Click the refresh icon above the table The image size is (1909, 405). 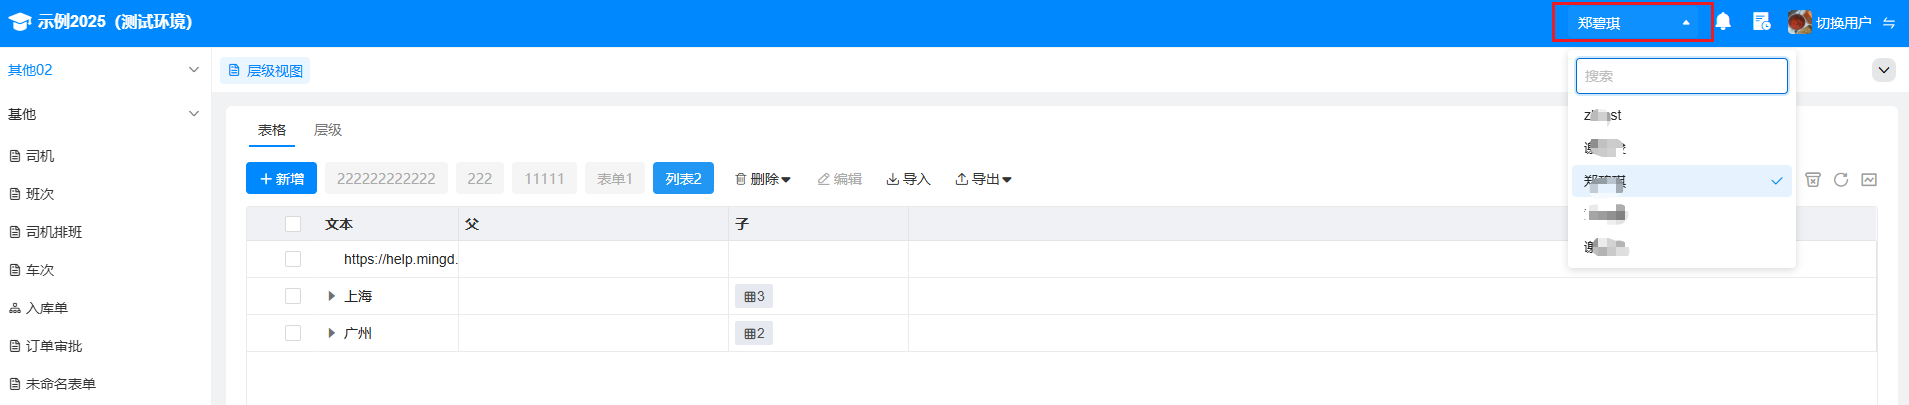[1841, 179]
